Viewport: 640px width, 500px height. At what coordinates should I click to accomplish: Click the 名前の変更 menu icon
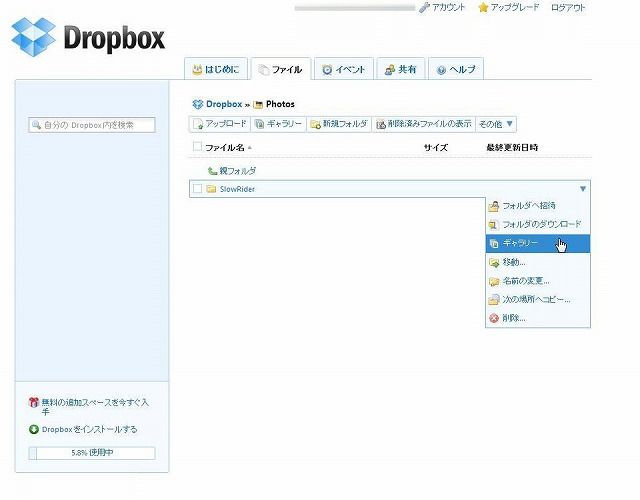click(494, 281)
